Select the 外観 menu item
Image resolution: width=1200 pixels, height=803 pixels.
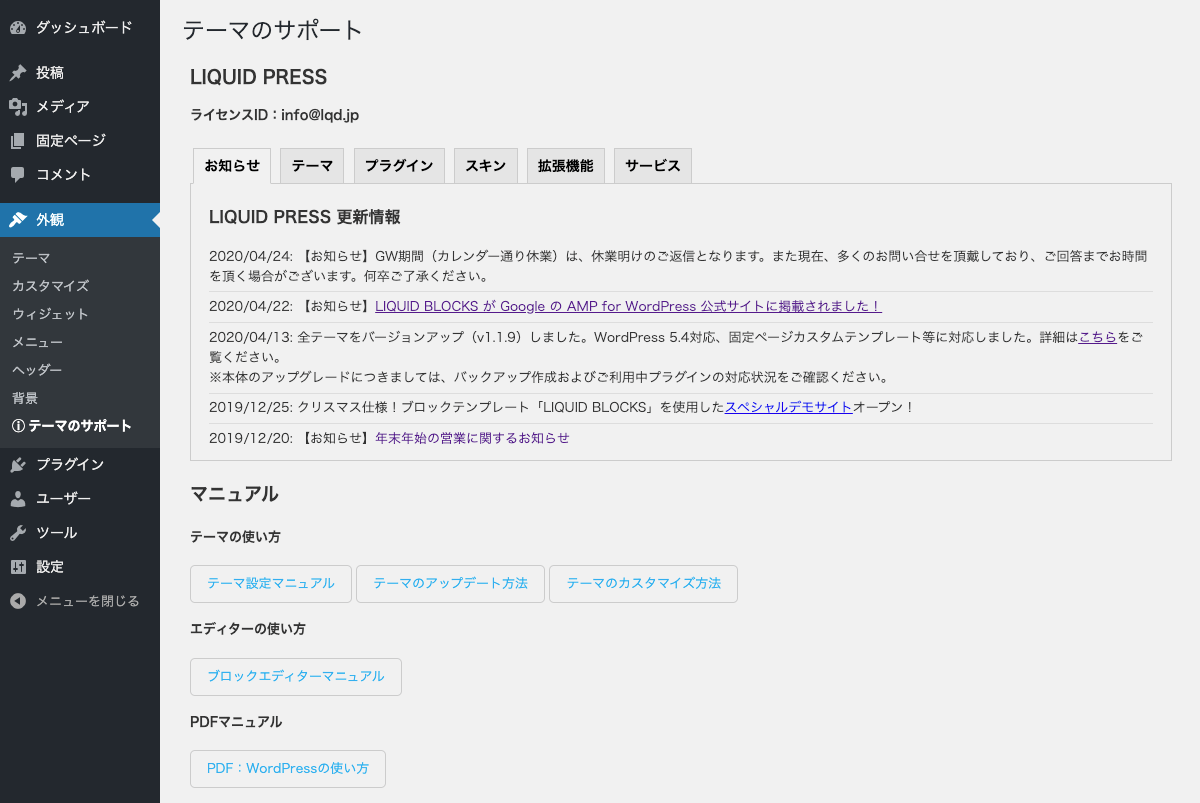tap(80, 220)
